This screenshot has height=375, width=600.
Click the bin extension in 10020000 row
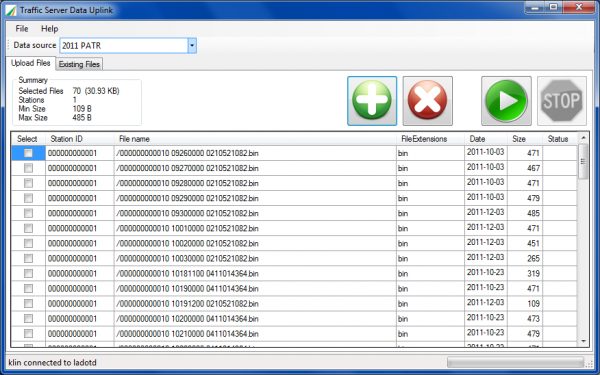pyautogui.click(x=403, y=244)
